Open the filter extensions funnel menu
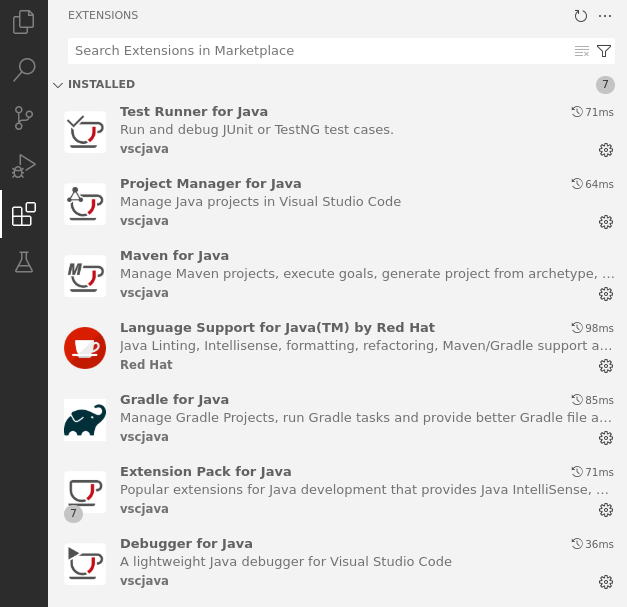 [x=604, y=51]
